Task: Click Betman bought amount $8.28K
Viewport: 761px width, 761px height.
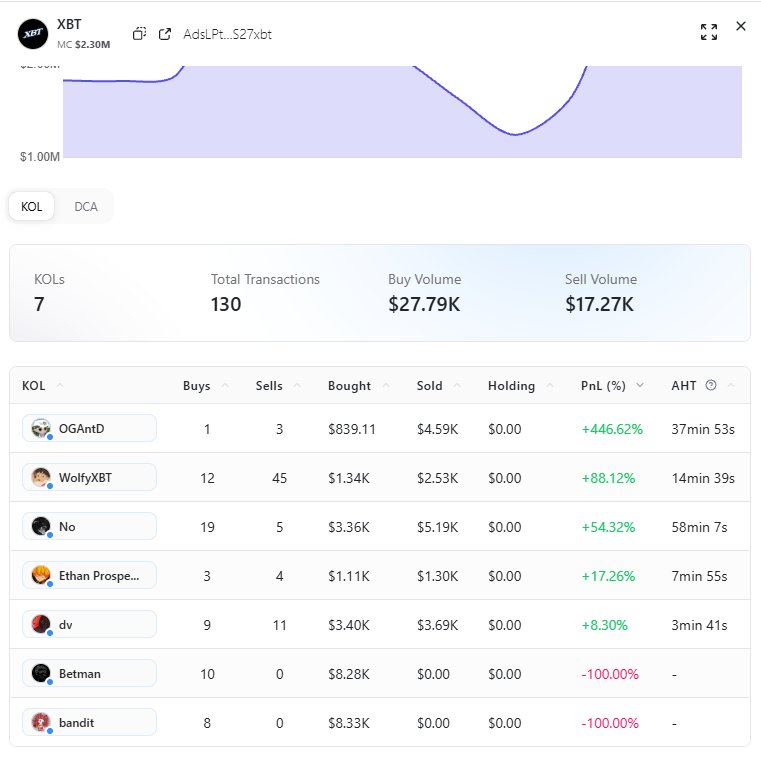Action: pos(349,674)
